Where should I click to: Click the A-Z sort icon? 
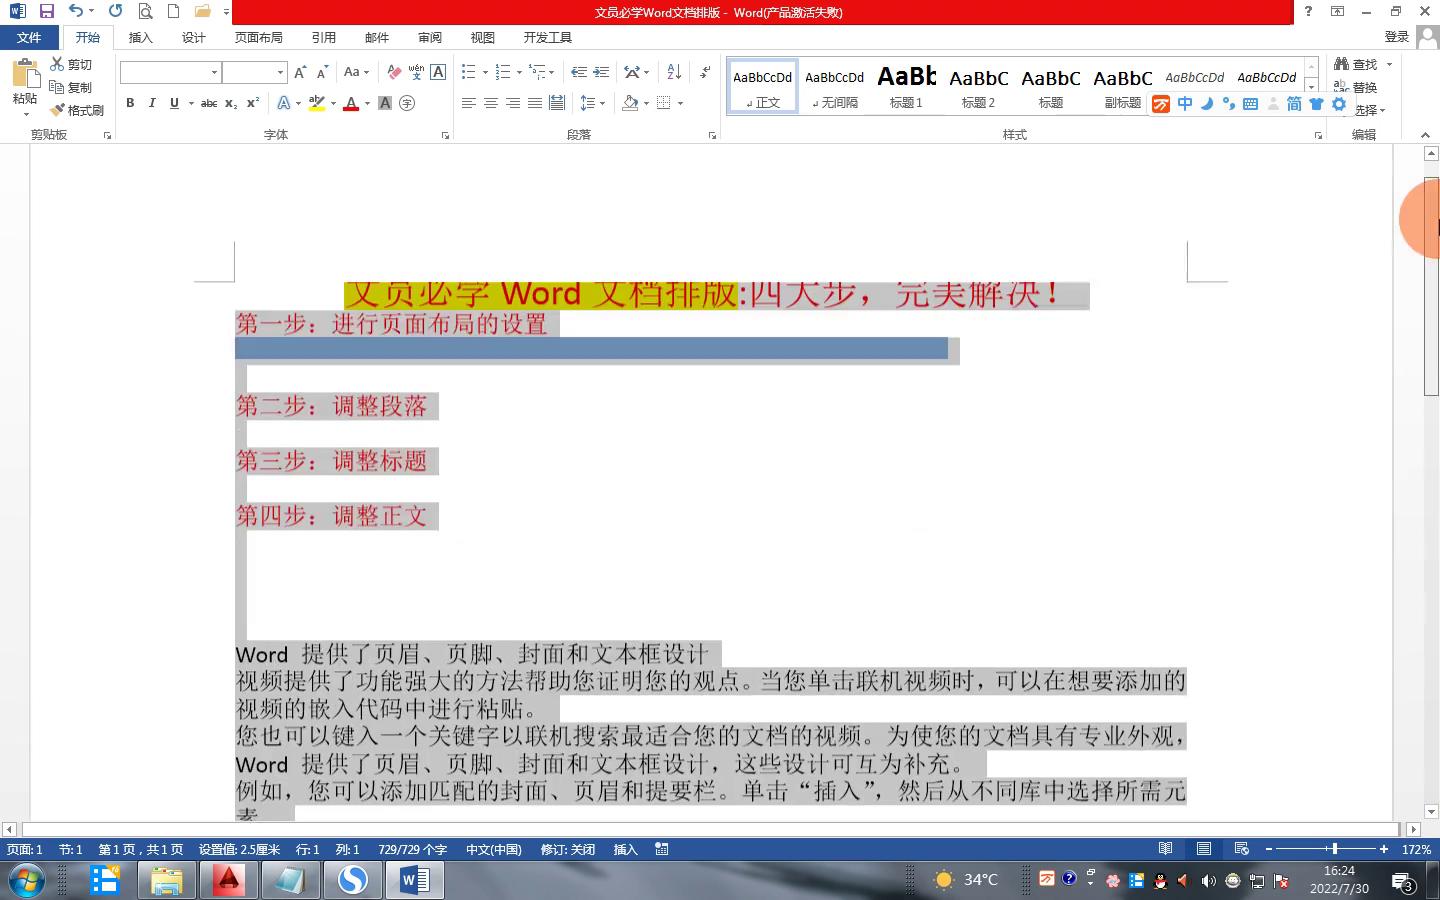pyautogui.click(x=674, y=72)
